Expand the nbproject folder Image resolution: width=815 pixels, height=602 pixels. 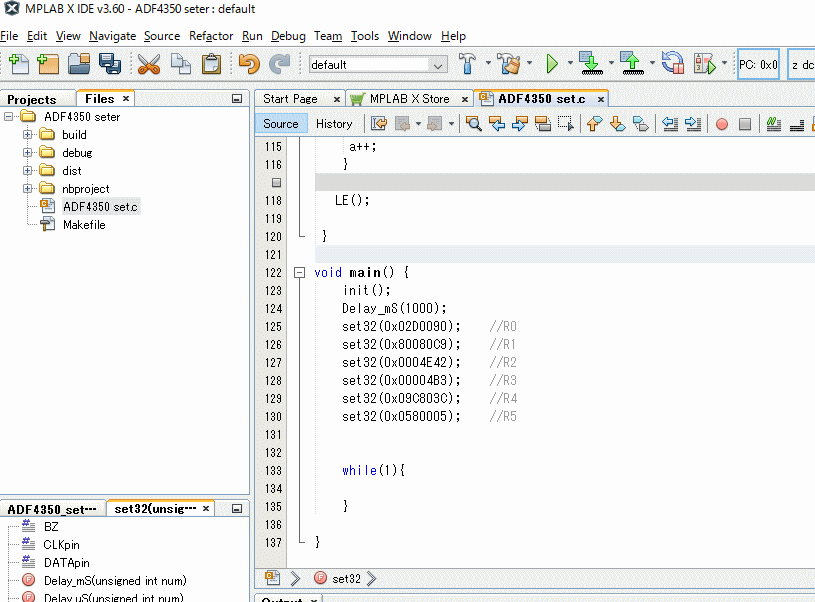[x=27, y=189]
